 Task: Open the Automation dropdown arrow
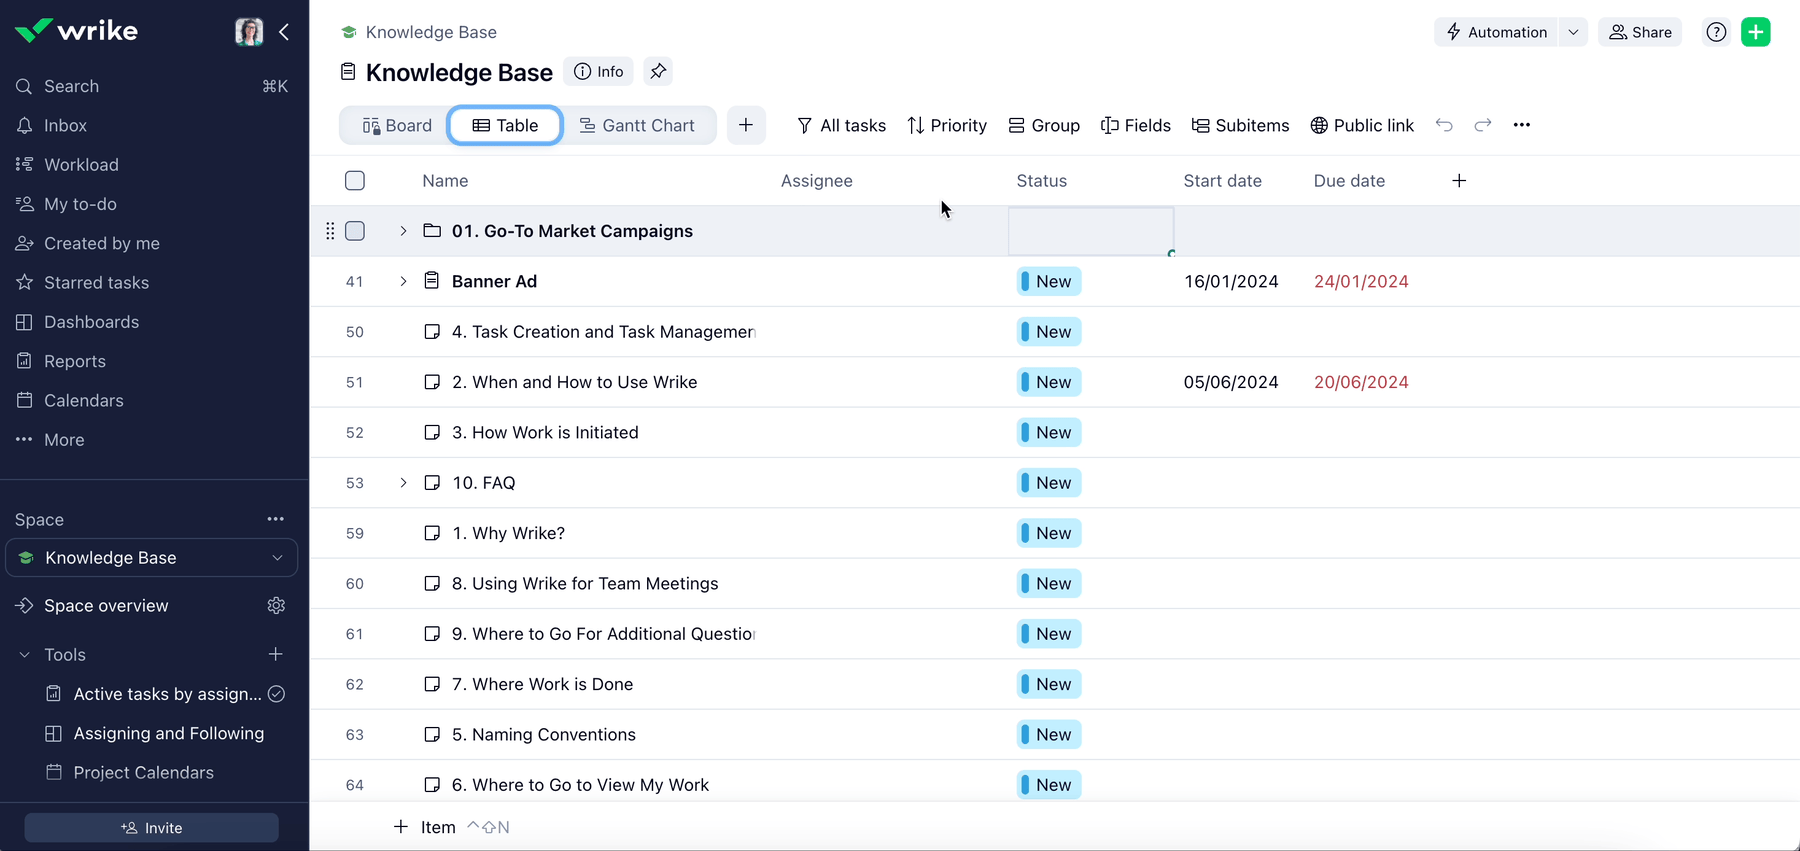tap(1573, 32)
